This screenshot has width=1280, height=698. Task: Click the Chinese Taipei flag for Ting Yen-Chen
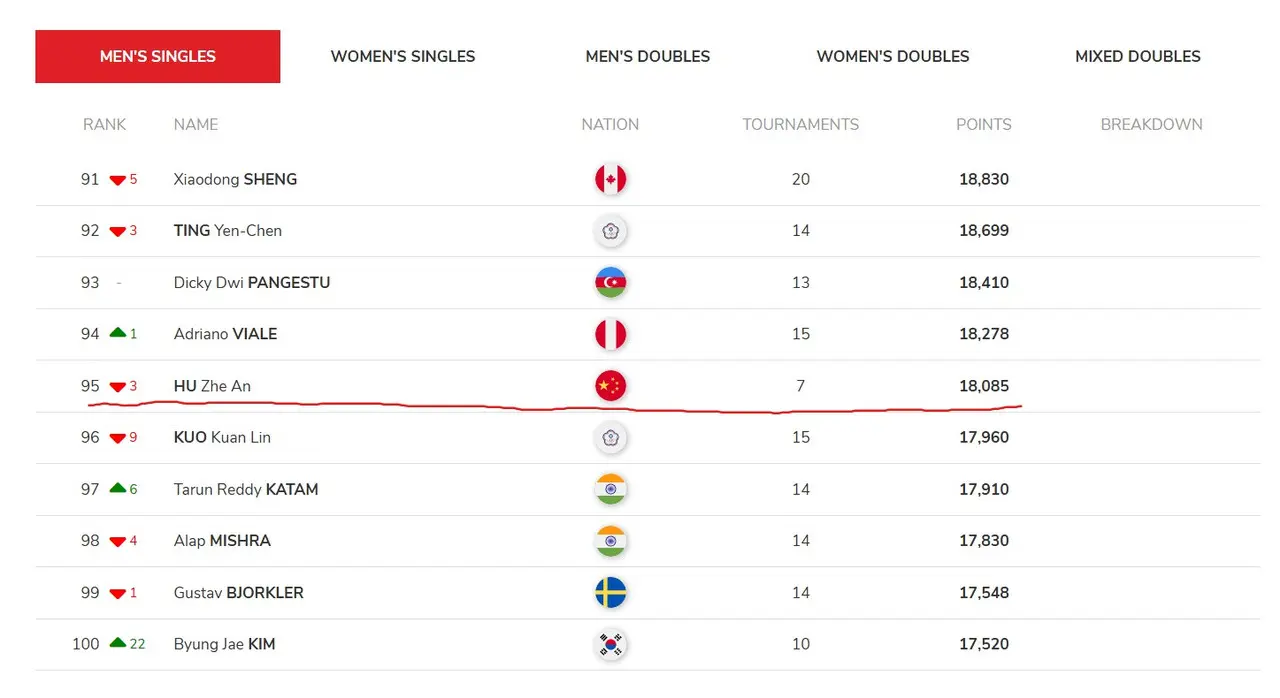610,231
